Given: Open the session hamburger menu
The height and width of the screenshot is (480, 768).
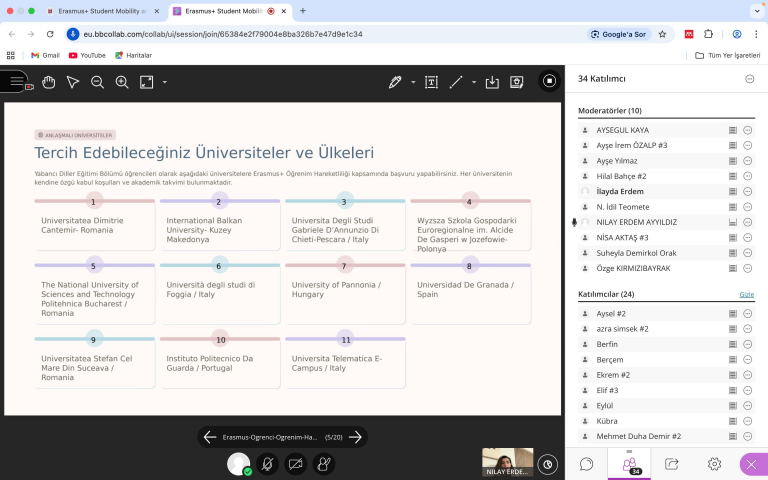Looking at the screenshot, I should pos(16,81).
